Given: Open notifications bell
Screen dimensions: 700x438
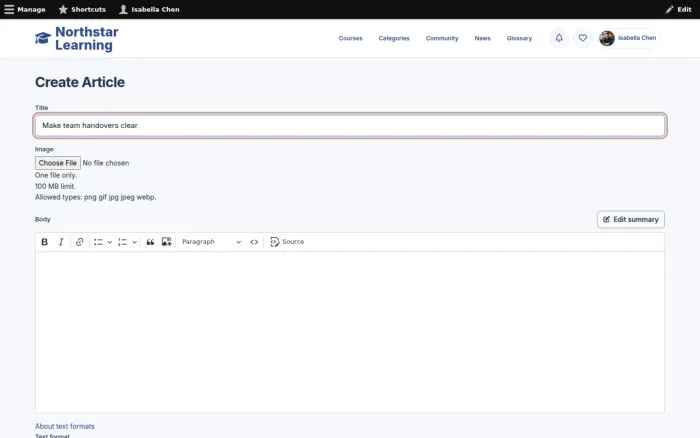Looking at the screenshot, I should [x=559, y=38].
